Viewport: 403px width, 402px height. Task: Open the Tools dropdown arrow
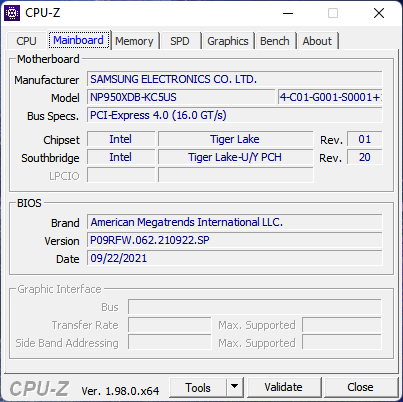pyautogui.click(x=235, y=387)
